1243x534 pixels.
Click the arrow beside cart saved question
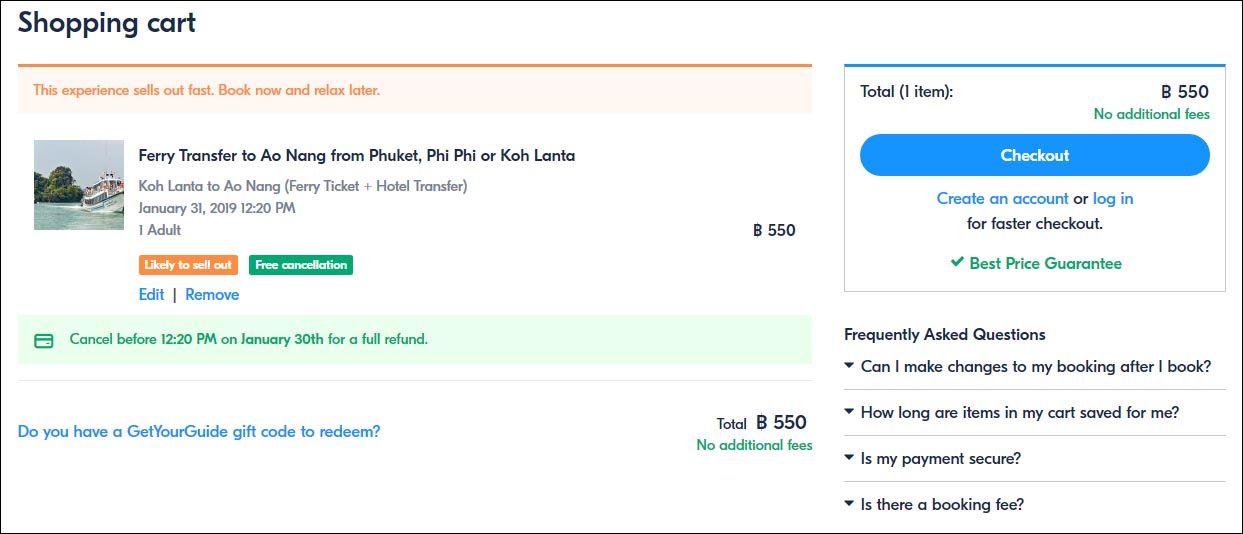[849, 412]
